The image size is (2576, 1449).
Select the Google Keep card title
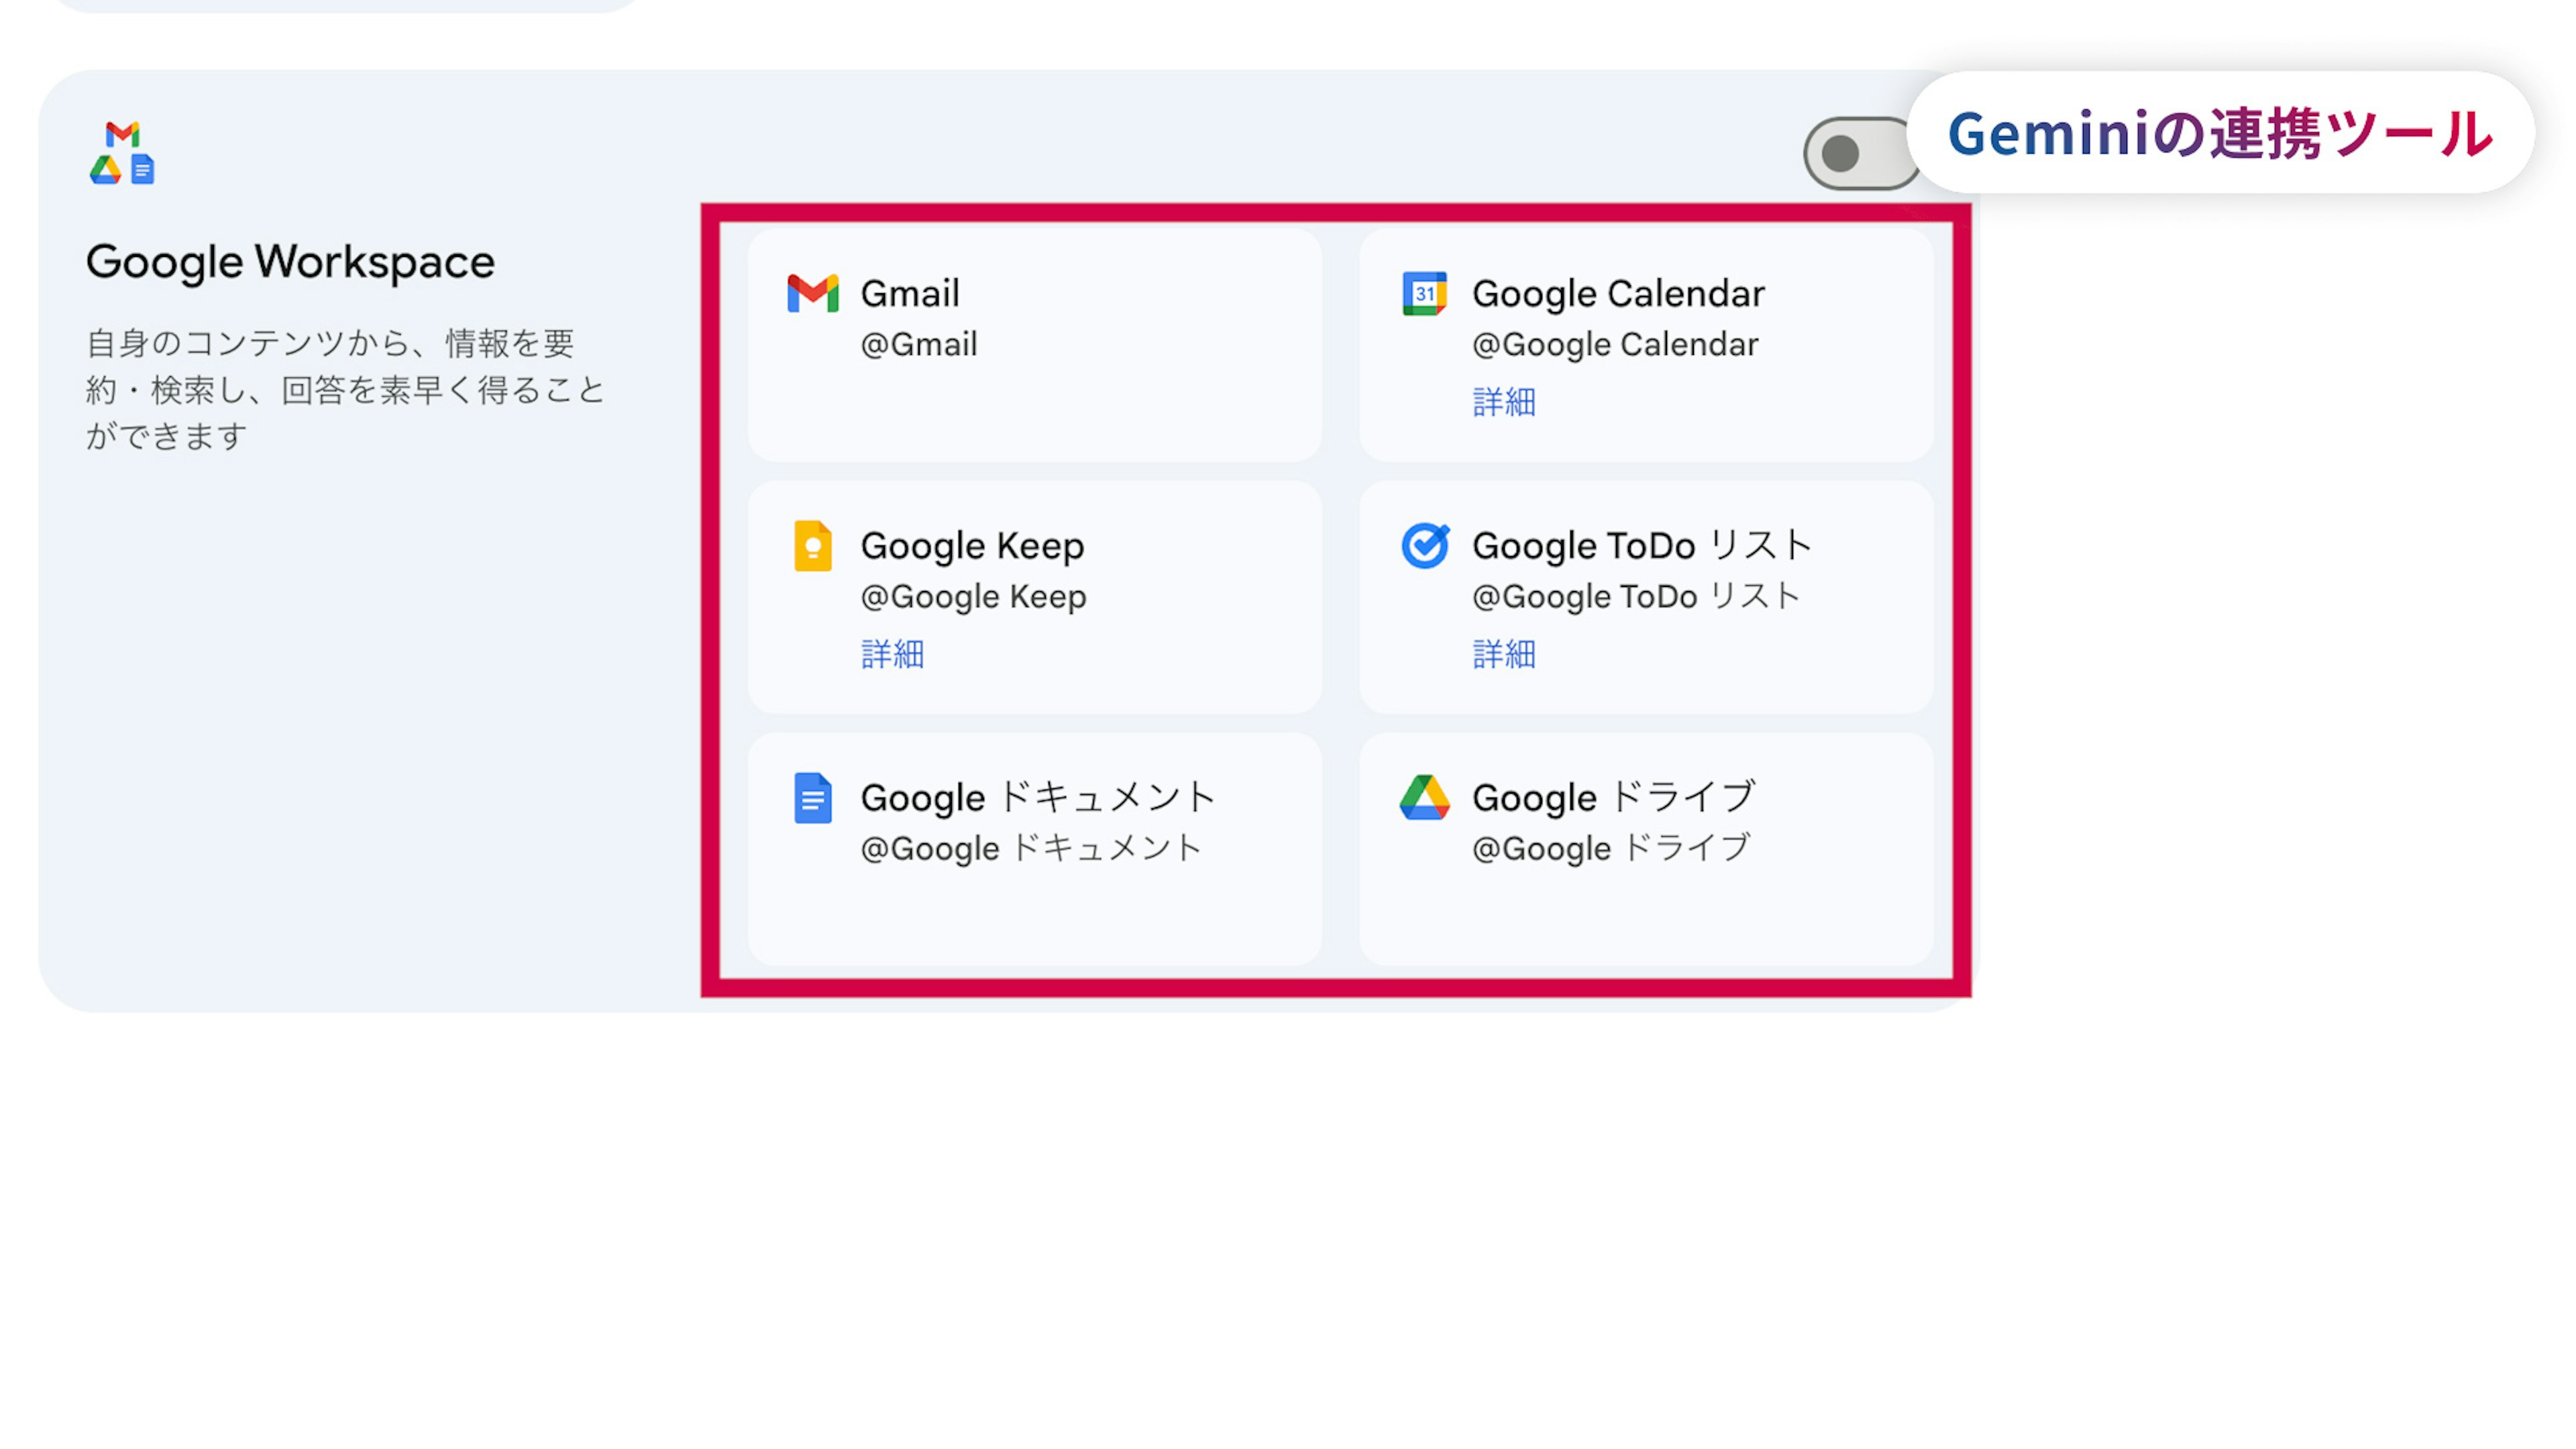(972, 546)
